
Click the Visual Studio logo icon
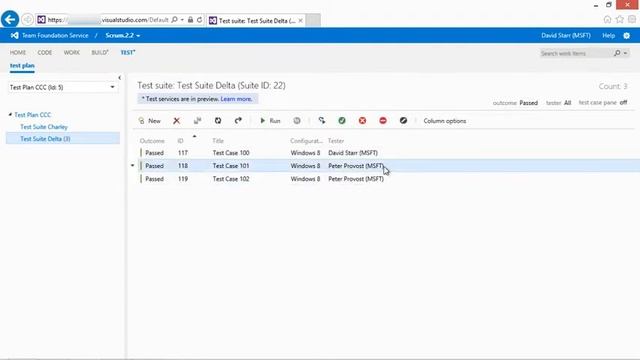point(14,36)
